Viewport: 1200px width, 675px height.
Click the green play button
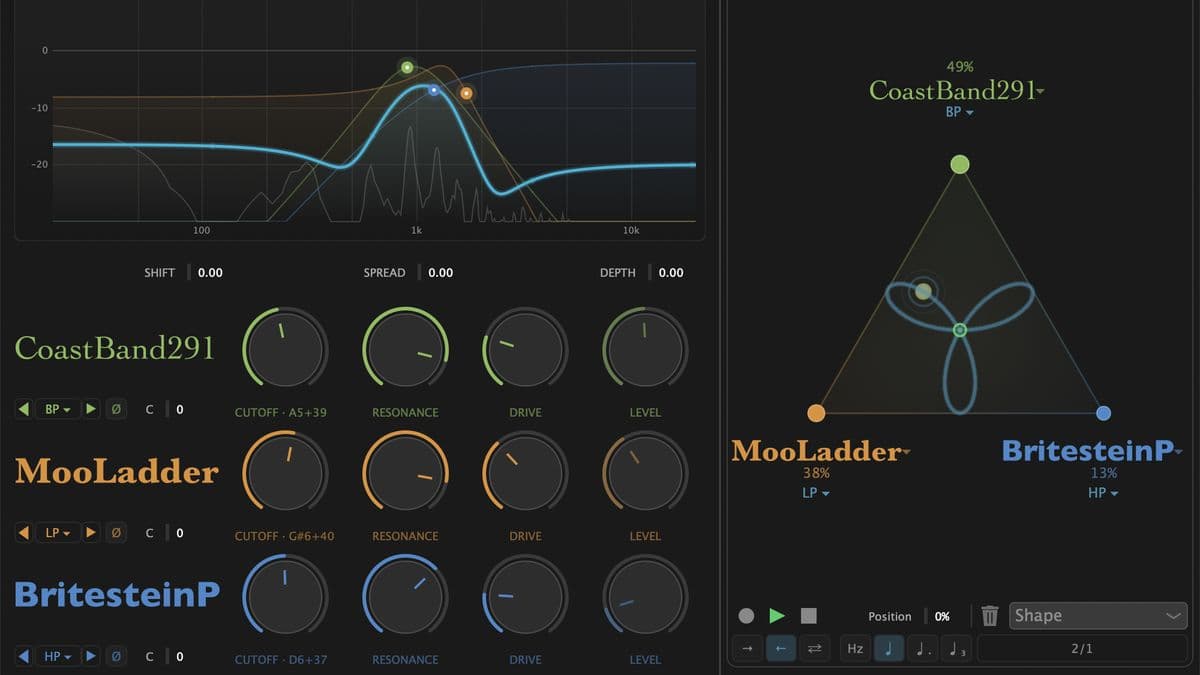tap(777, 616)
